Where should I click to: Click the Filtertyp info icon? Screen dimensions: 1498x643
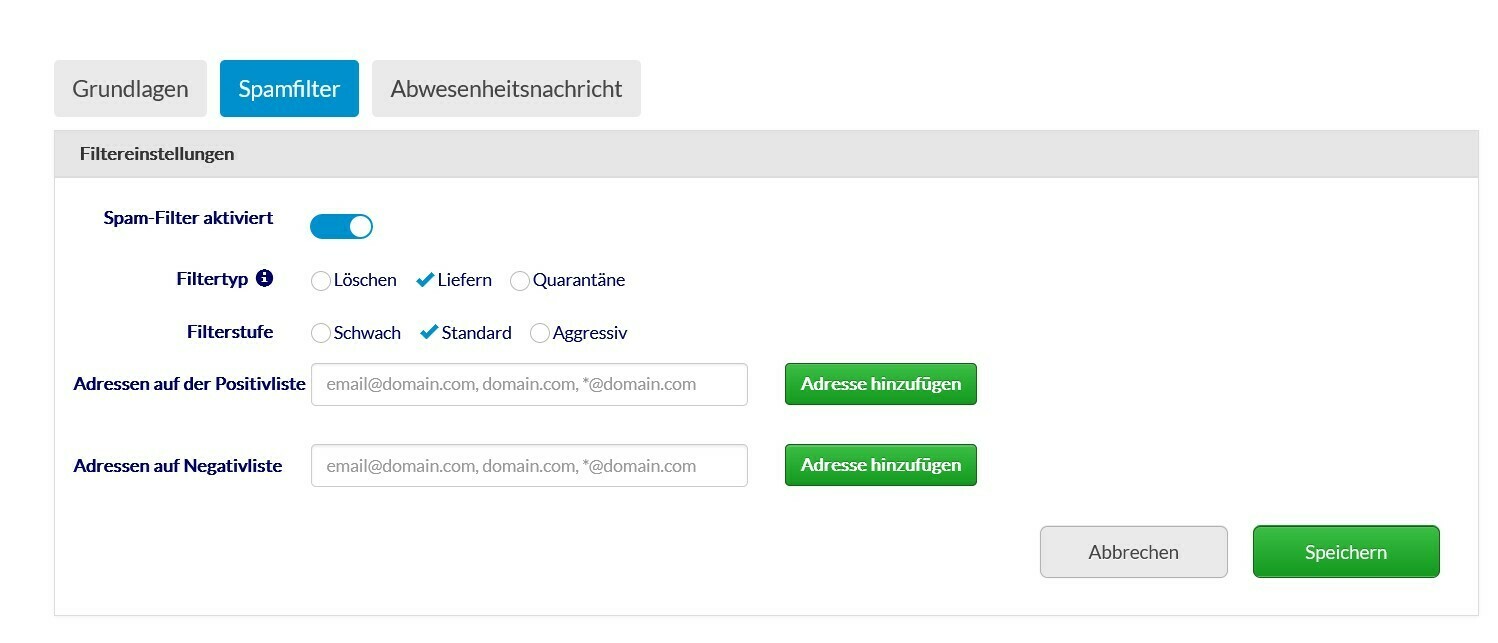tap(264, 278)
